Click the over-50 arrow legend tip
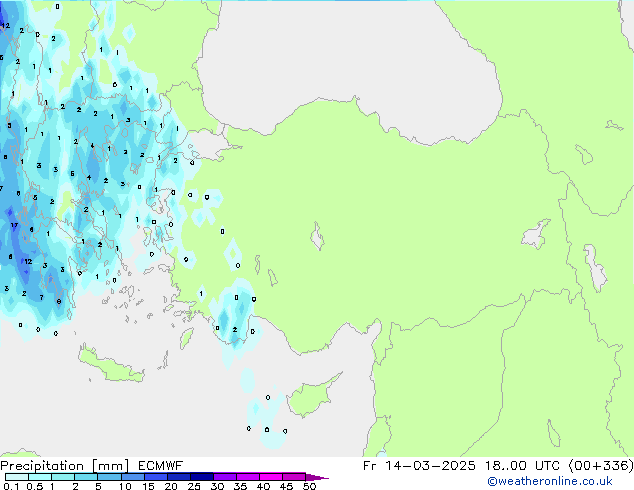 click(x=317, y=477)
